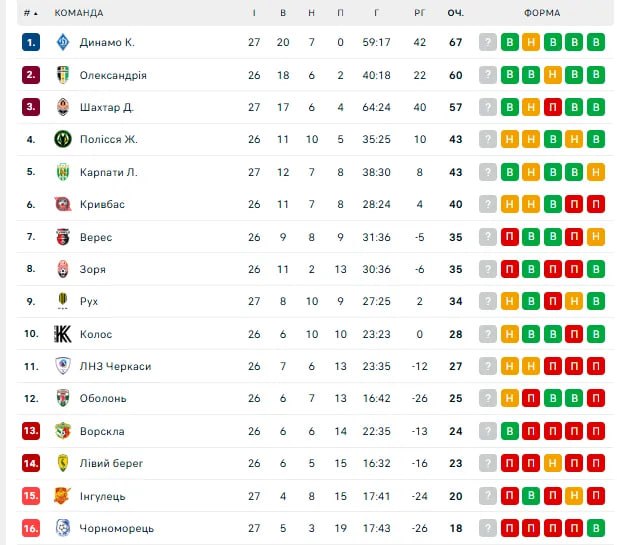Click the Kryvbas team crest

tap(63, 205)
